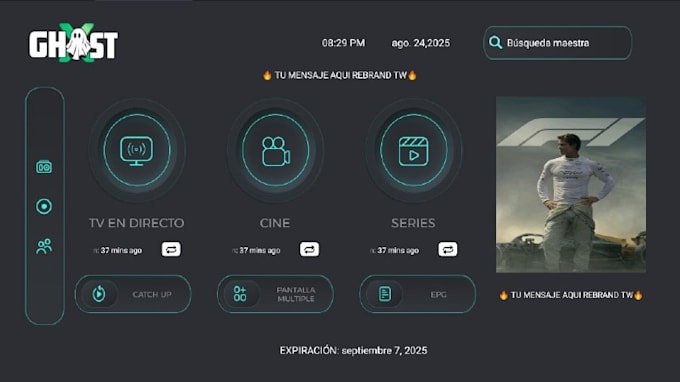This screenshot has width=680, height=382.
Task: Click the EXPIRACIÓN septiembre 7, 2025 text
Action: pyautogui.click(x=353, y=350)
